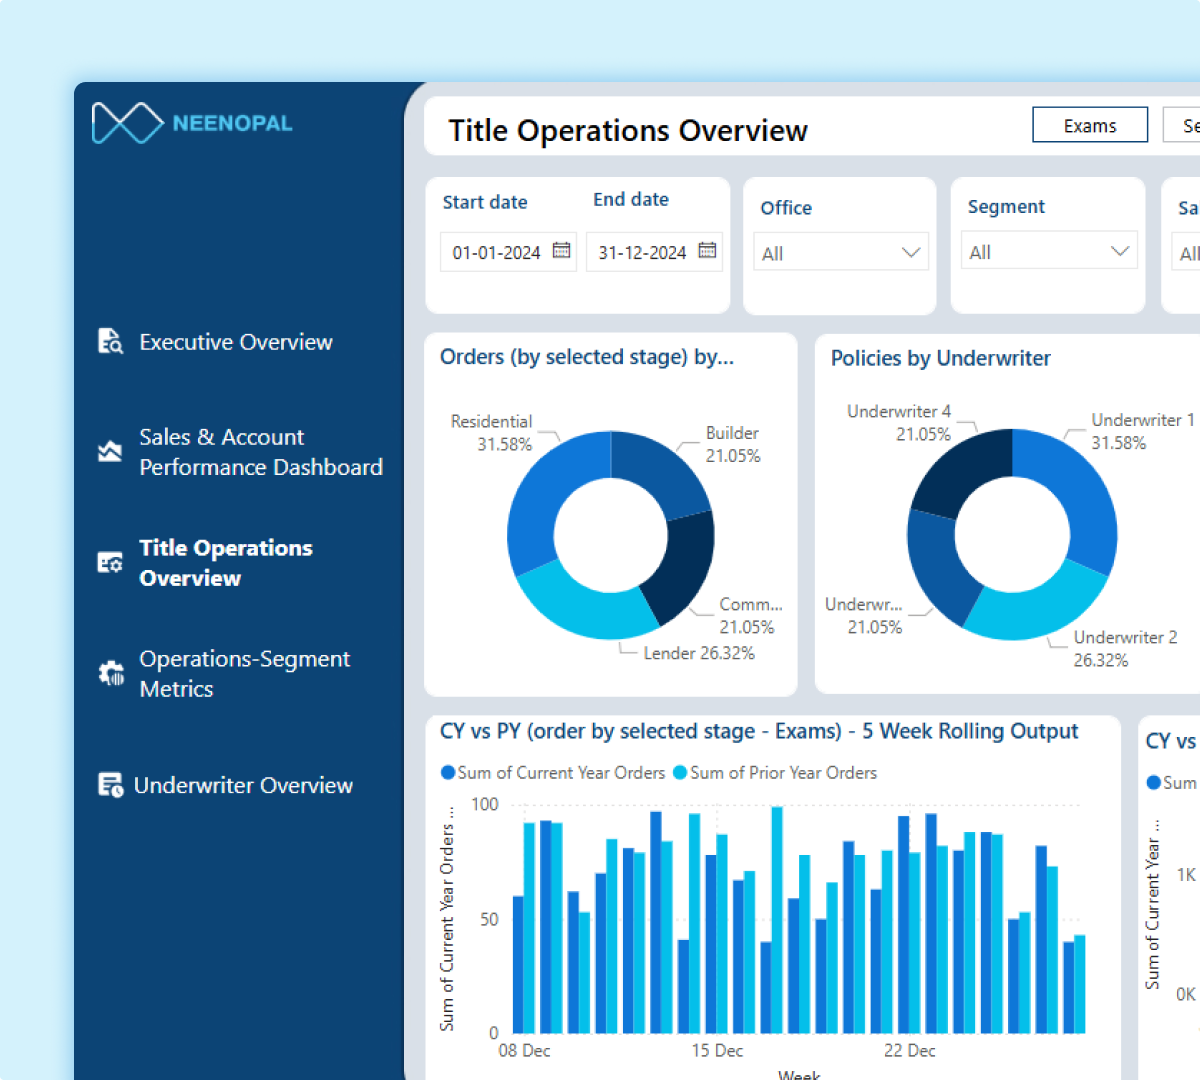This screenshot has width=1200, height=1080.
Task: Click the Operations-Segment Metrics icon
Action: click(x=110, y=673)
